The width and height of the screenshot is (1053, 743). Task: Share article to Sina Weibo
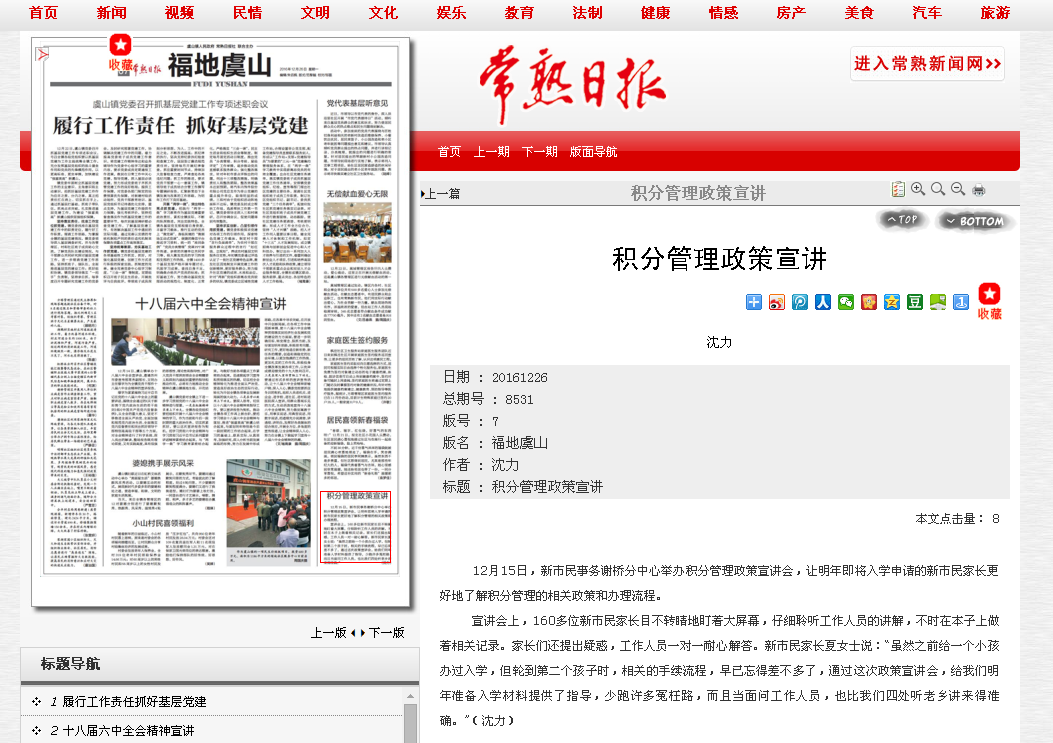(x=777, y=302)
